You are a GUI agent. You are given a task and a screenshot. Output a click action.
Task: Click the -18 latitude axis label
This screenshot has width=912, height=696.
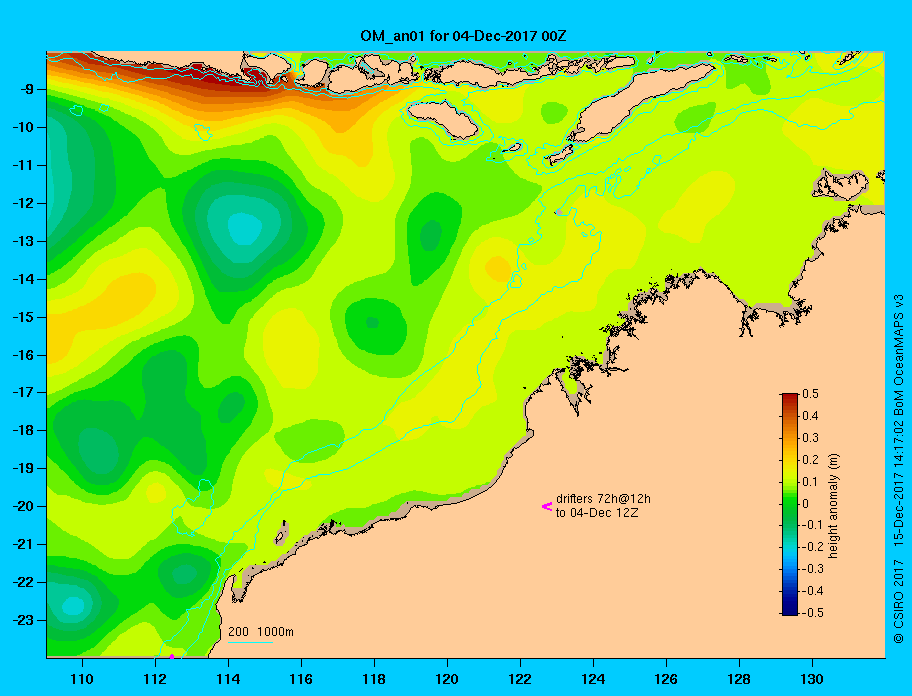[23, 430]
